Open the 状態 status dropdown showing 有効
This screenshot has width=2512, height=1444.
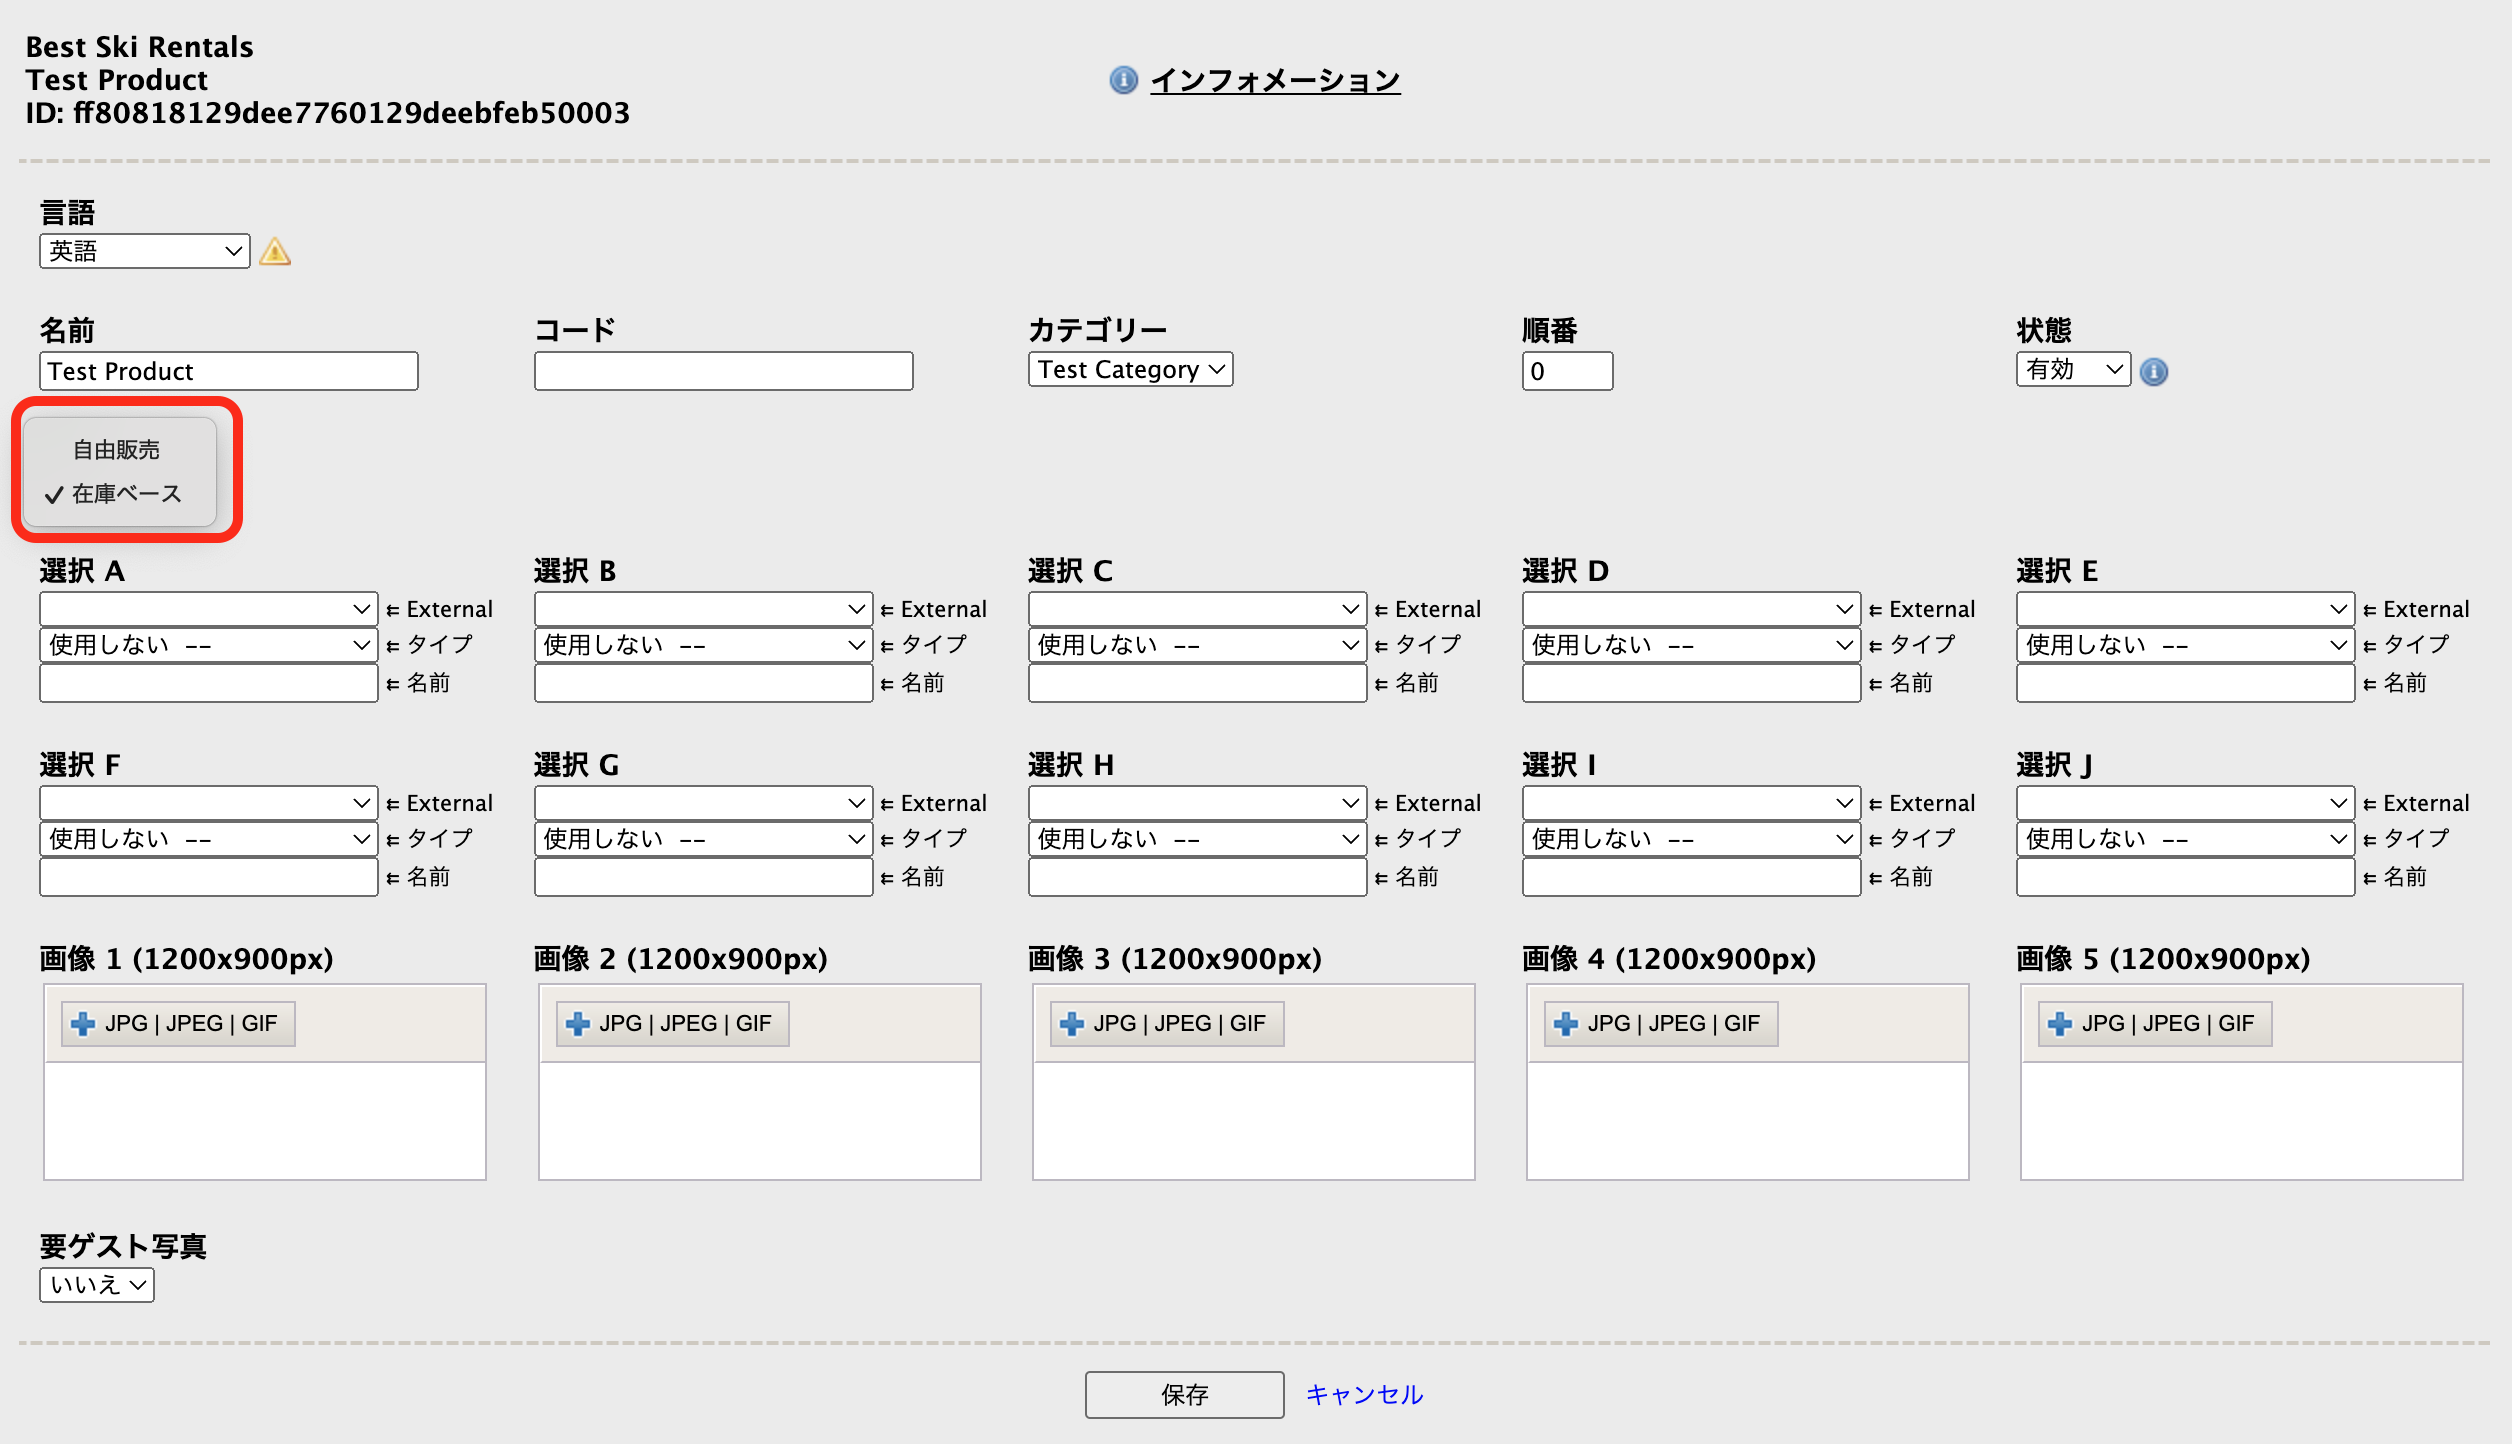[2073, 370]
